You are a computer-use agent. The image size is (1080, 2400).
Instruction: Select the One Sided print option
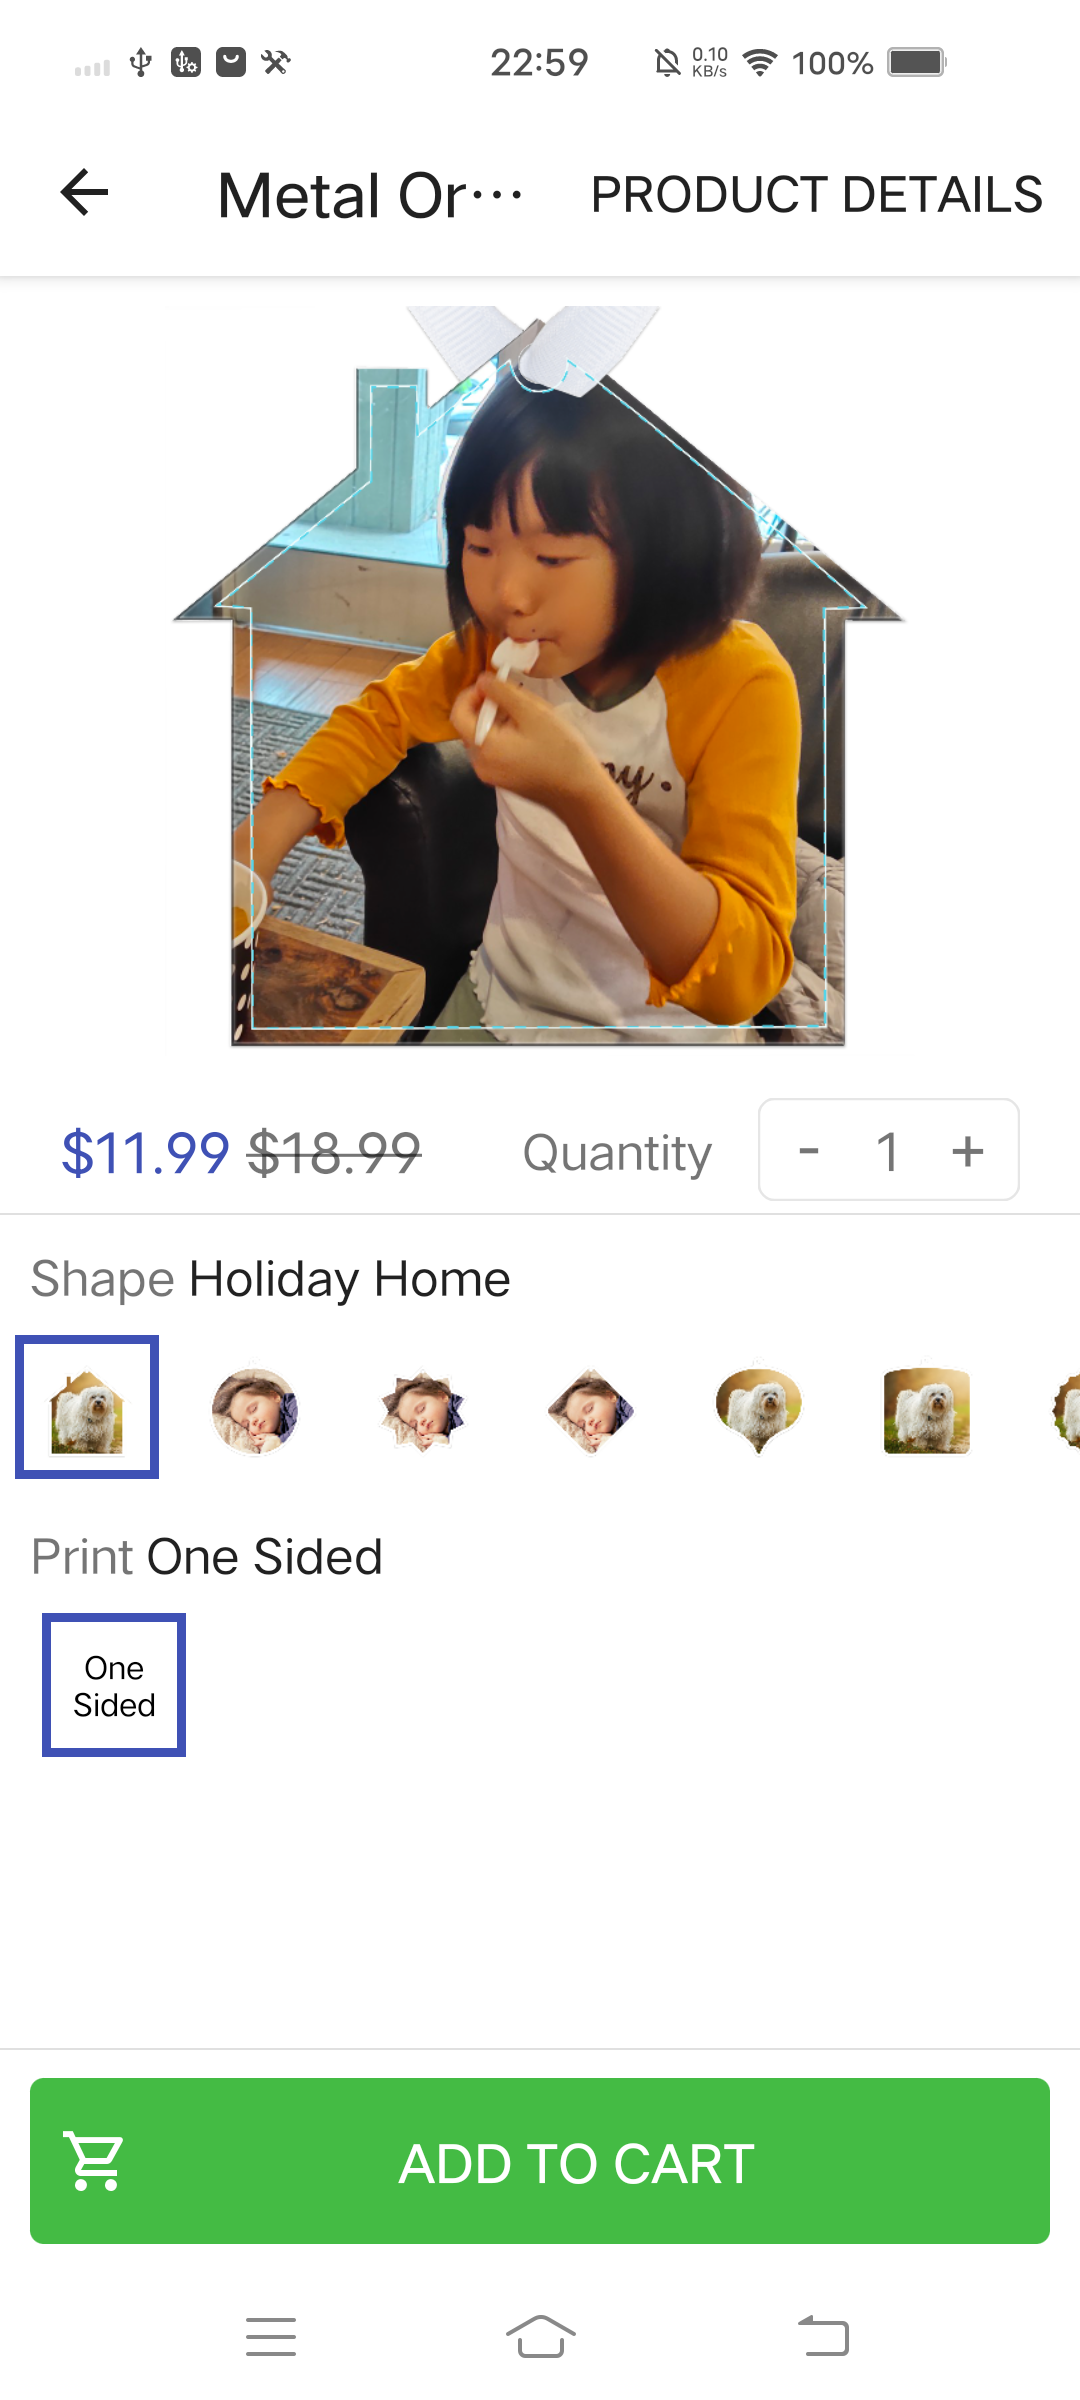point(114,1685)
